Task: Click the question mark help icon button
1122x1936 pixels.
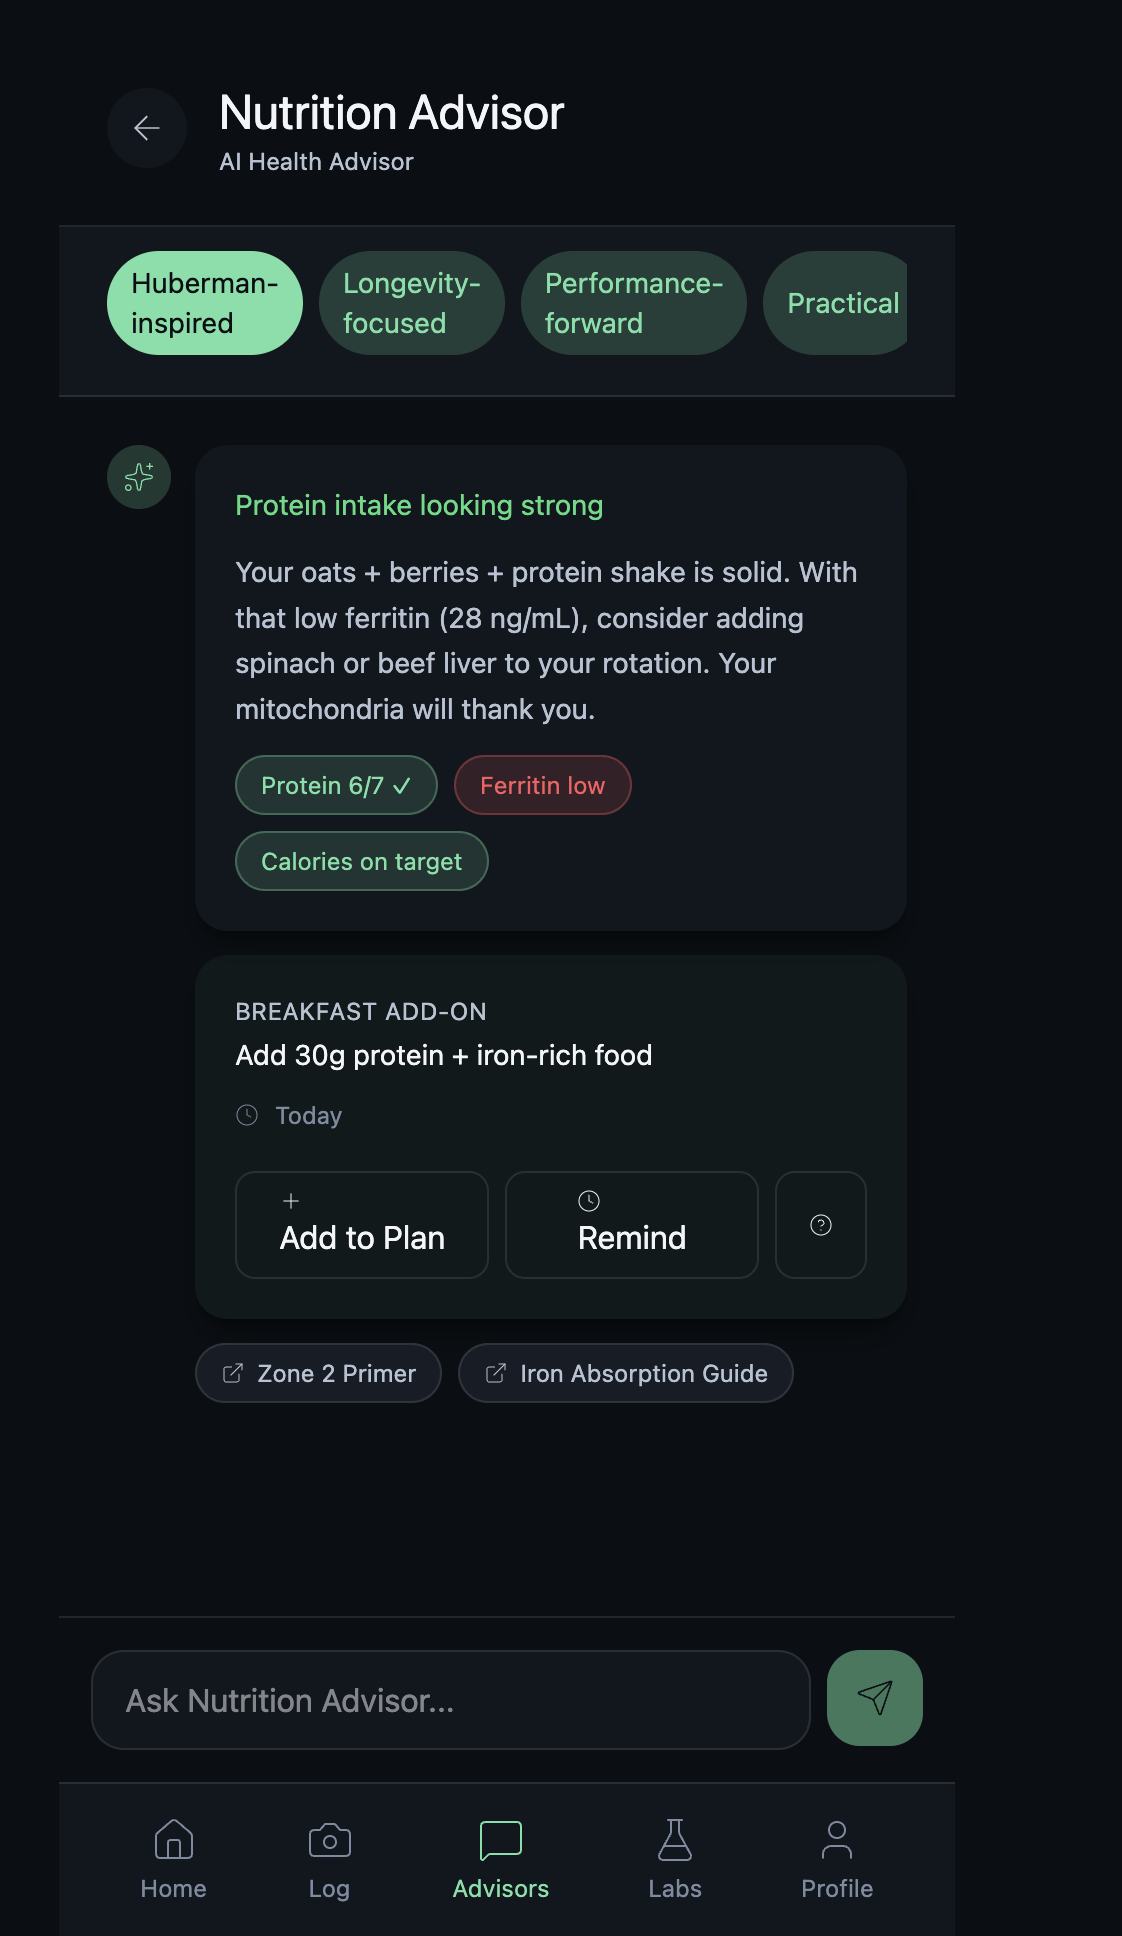Action: tap(820, 1225)
